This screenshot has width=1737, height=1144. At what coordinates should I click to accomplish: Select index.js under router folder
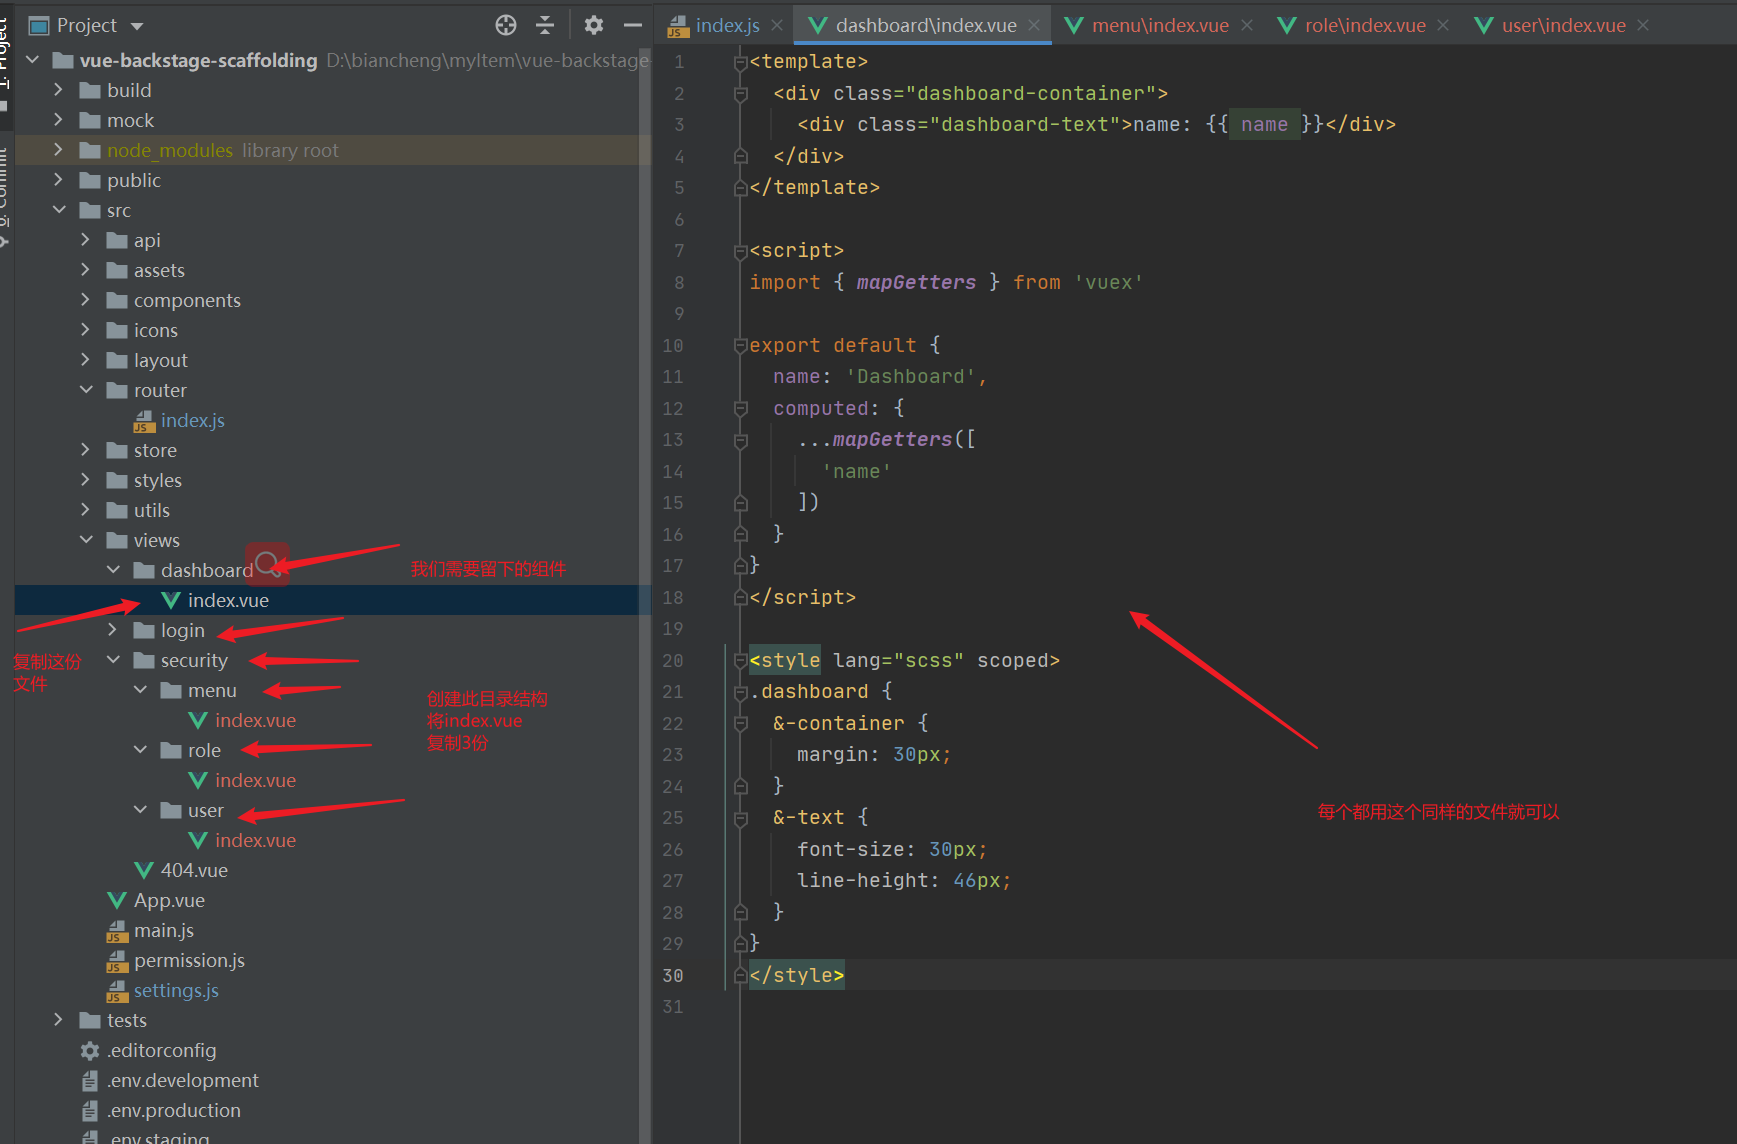tap(192, 421)
